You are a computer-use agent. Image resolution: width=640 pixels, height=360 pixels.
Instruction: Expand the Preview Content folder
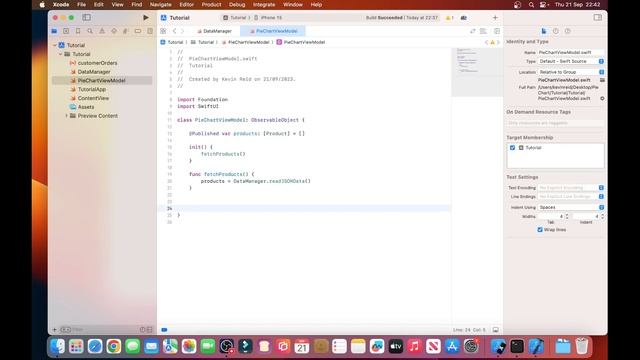[x=67, y=116]
